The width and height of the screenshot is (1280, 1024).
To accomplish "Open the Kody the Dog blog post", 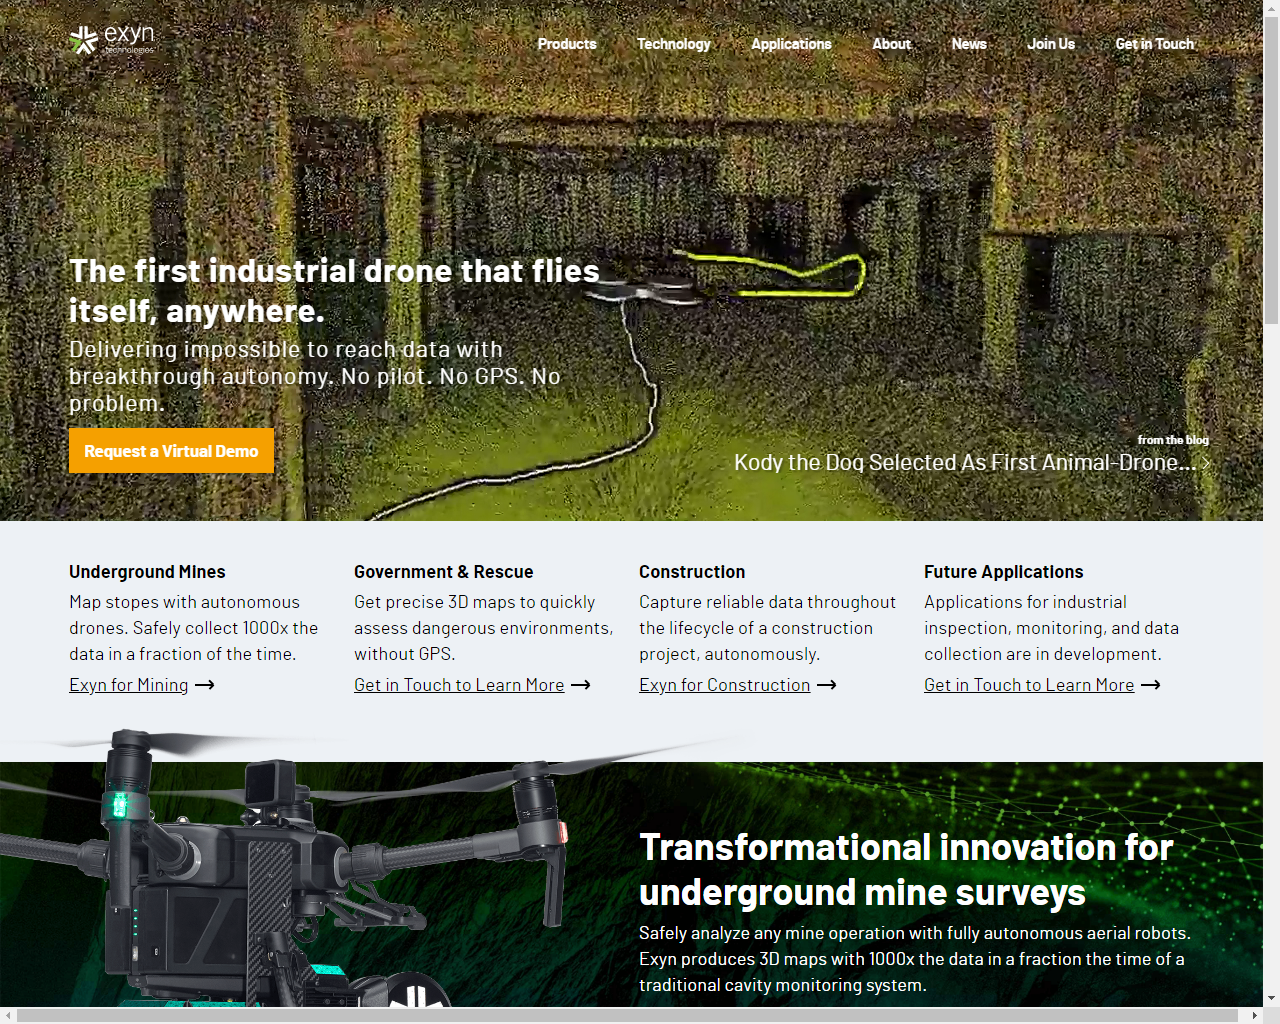I will [965, 462].
